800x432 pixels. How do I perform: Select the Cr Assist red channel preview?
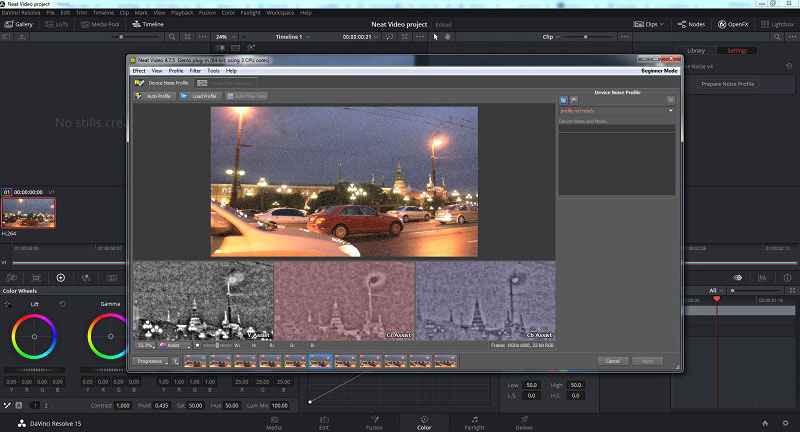(x=344, y=301)
